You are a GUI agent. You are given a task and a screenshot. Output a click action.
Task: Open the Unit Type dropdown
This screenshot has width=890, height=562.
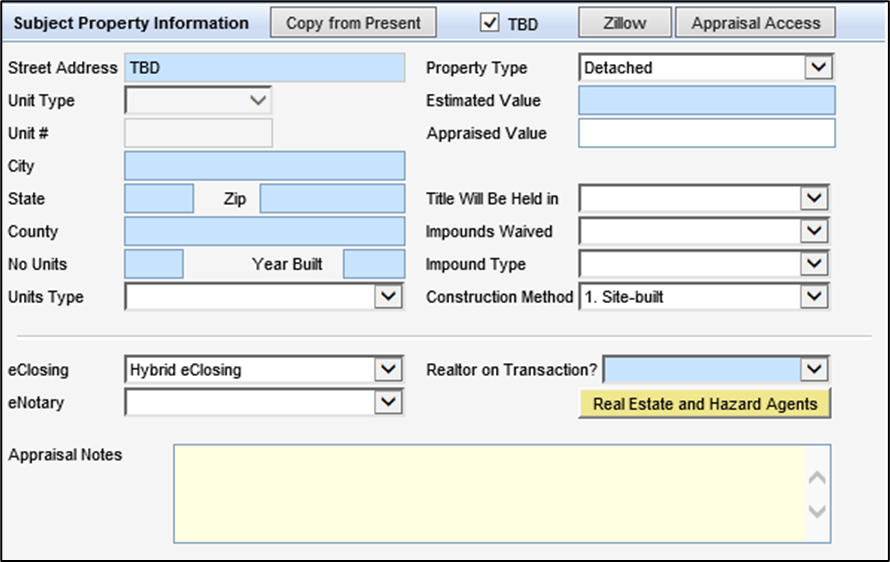point(259,100)
